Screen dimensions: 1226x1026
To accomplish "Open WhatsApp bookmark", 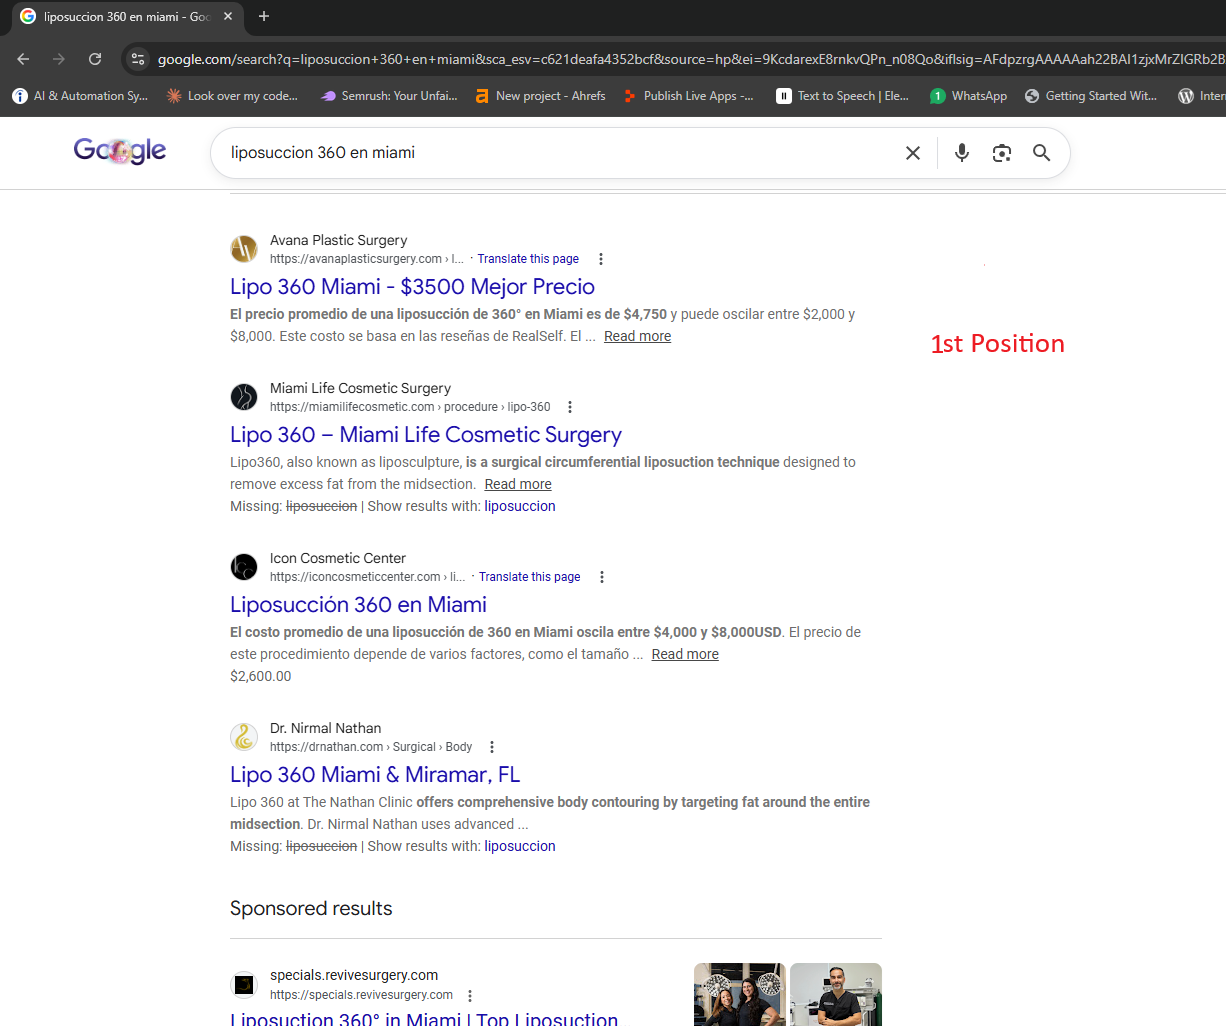I will click(x=968, y=96).
